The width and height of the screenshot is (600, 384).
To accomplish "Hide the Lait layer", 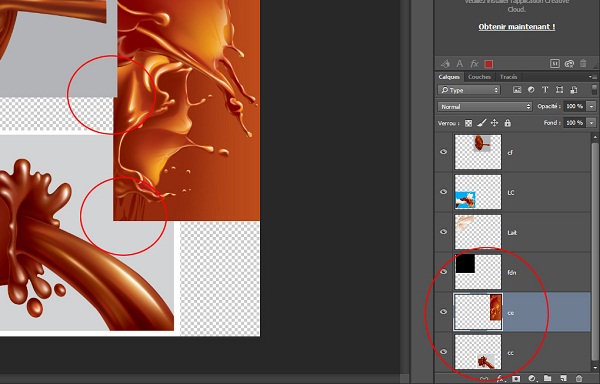I will pyautogui.click(x=443, y=232).
